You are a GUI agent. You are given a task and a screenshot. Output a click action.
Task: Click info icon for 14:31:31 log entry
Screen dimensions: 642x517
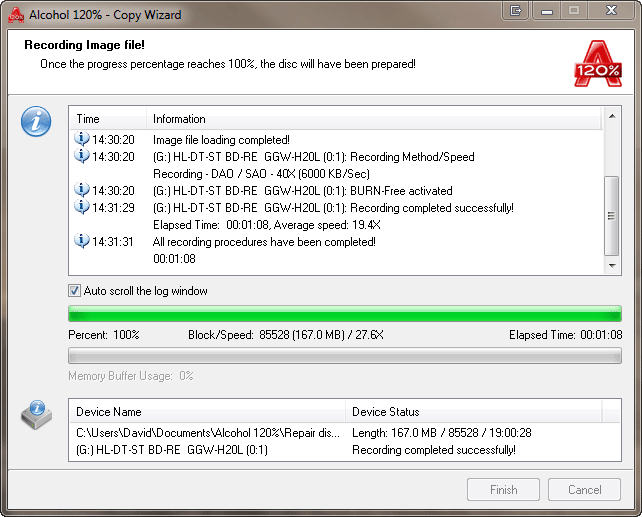point(82,241)
